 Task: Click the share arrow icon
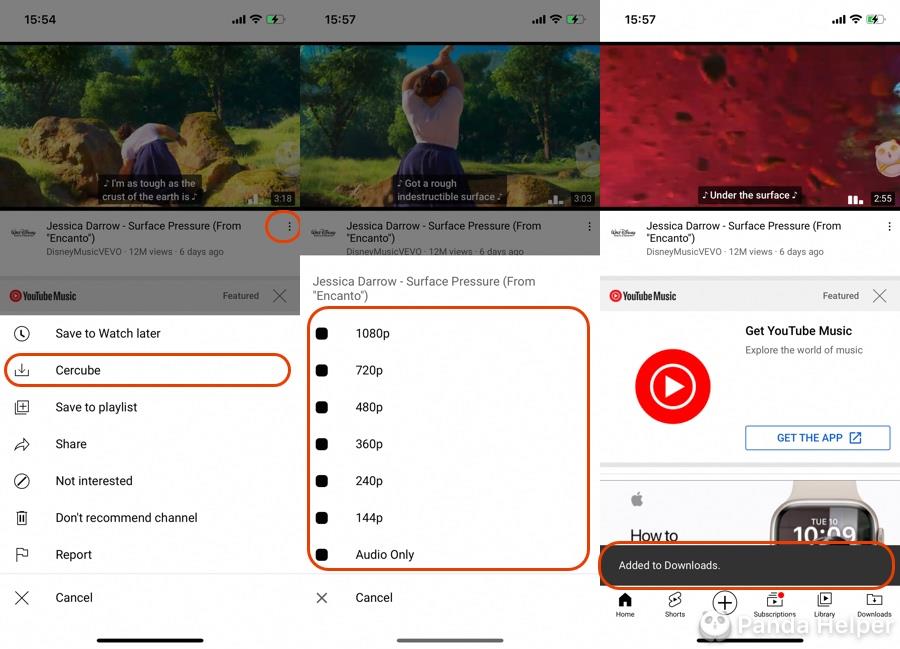click(22, 444)
